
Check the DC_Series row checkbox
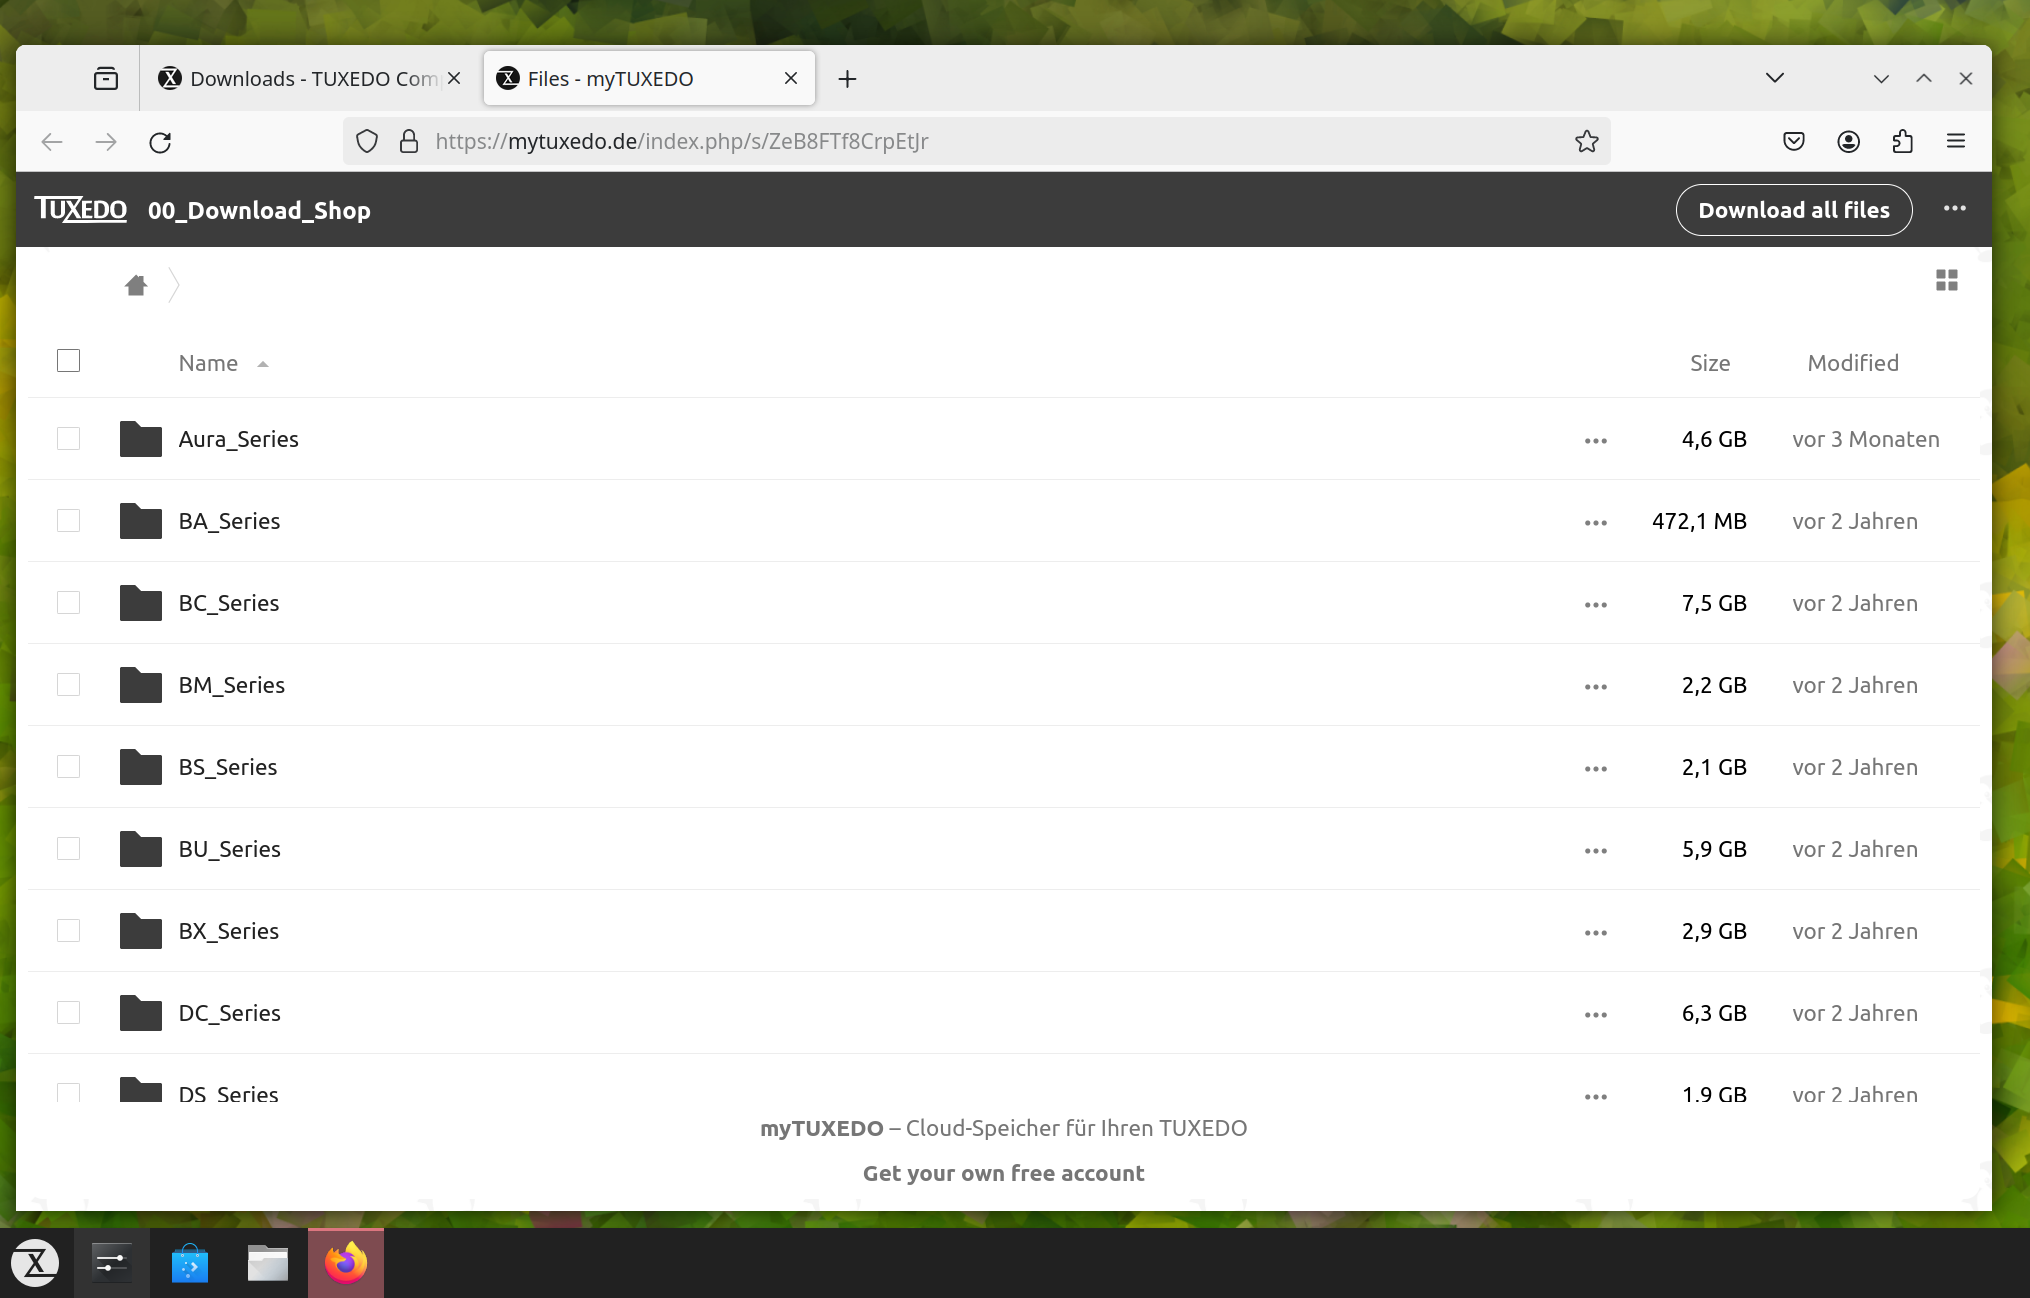tap(68, 1013)
